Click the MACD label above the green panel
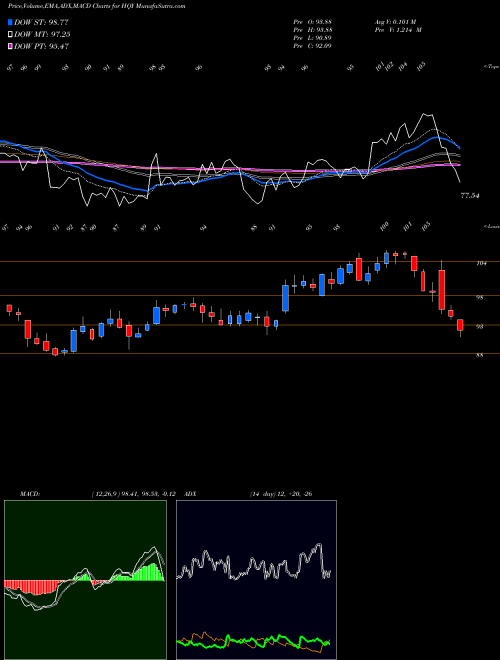Screen dimensions: 500x660 pos(29,494)
